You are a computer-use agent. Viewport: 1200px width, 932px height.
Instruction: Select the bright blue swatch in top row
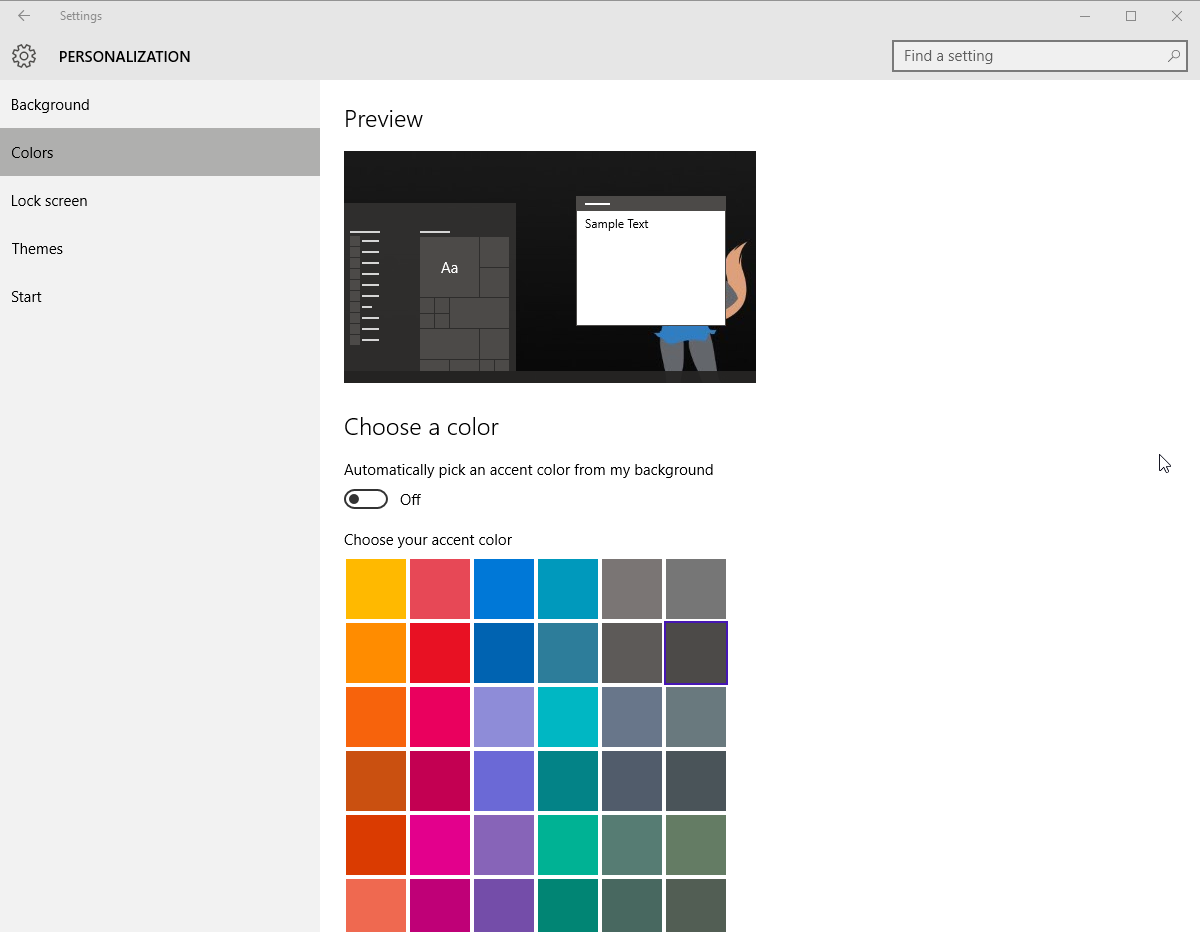(x=504, y=589)
